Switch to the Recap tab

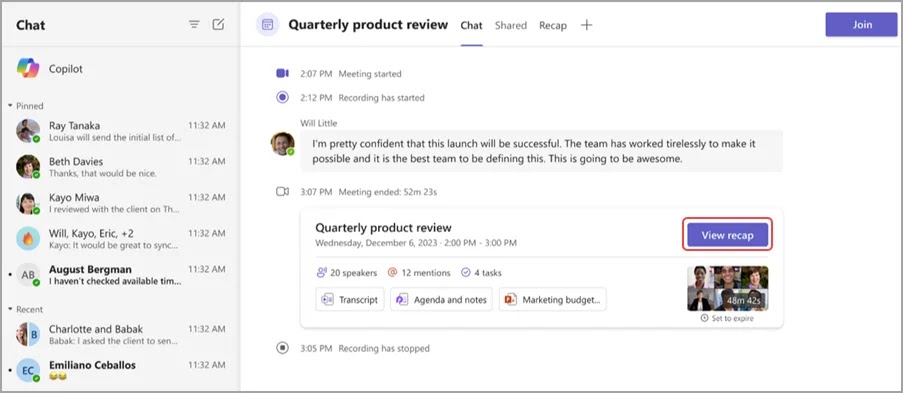point(553,25)
